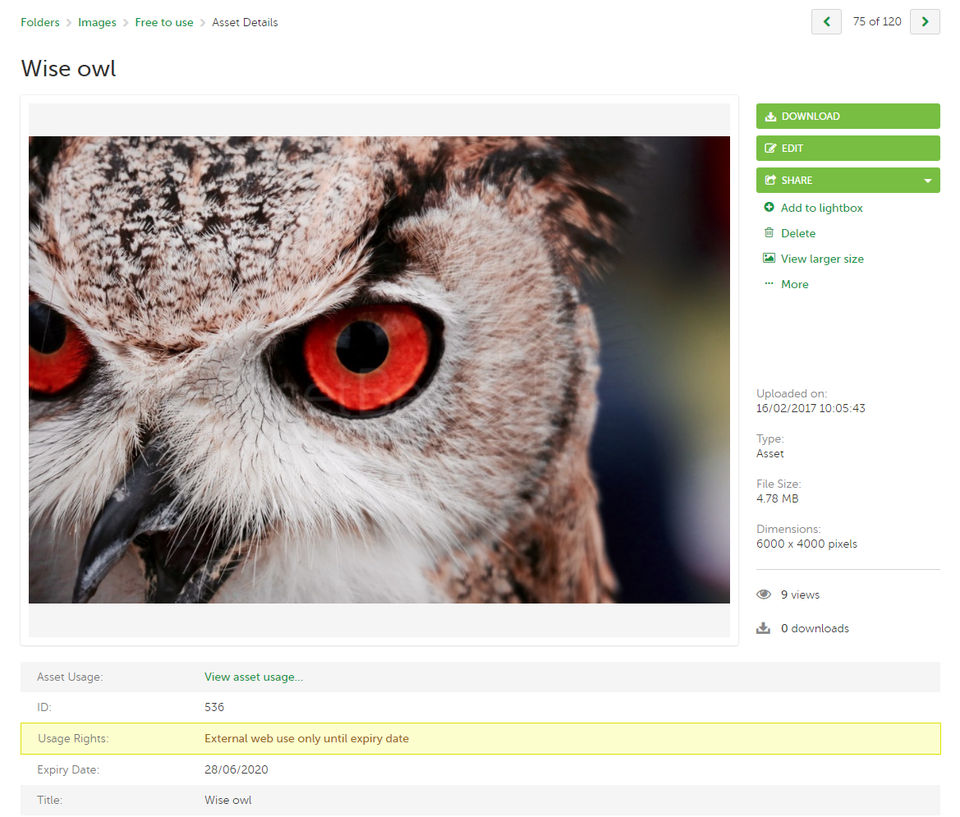Image resolution: width=960 pixels, height=817 pixels.
Task: Click the green DOWNLOAD button
Action: coord(847,116)
